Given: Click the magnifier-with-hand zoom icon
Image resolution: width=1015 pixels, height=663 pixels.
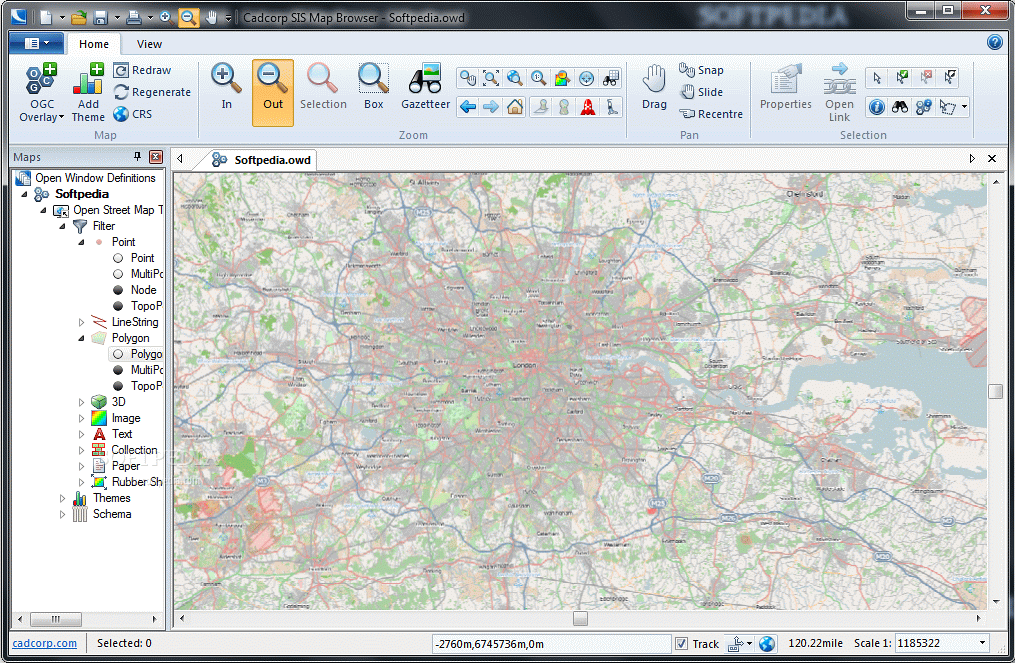Looking at the screenshot, I should (x=467, y=78).
